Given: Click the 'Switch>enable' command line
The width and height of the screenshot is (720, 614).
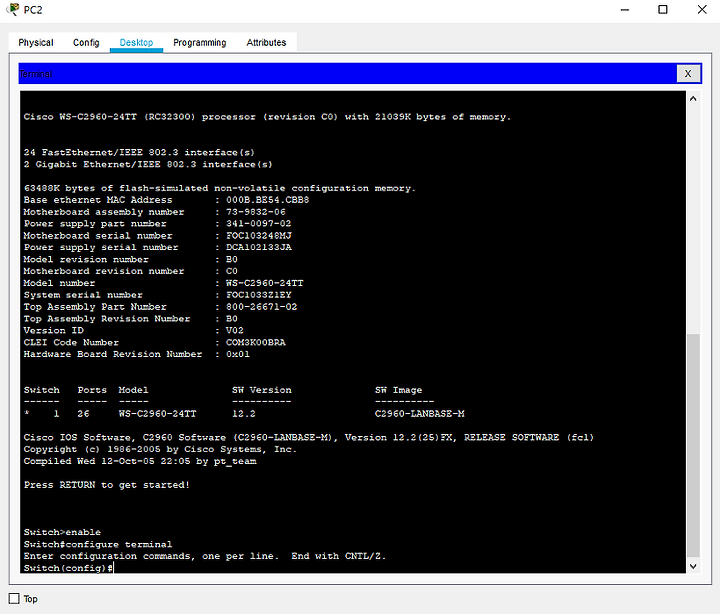Looking at the screenshot, I should click(x=62, y=532).
